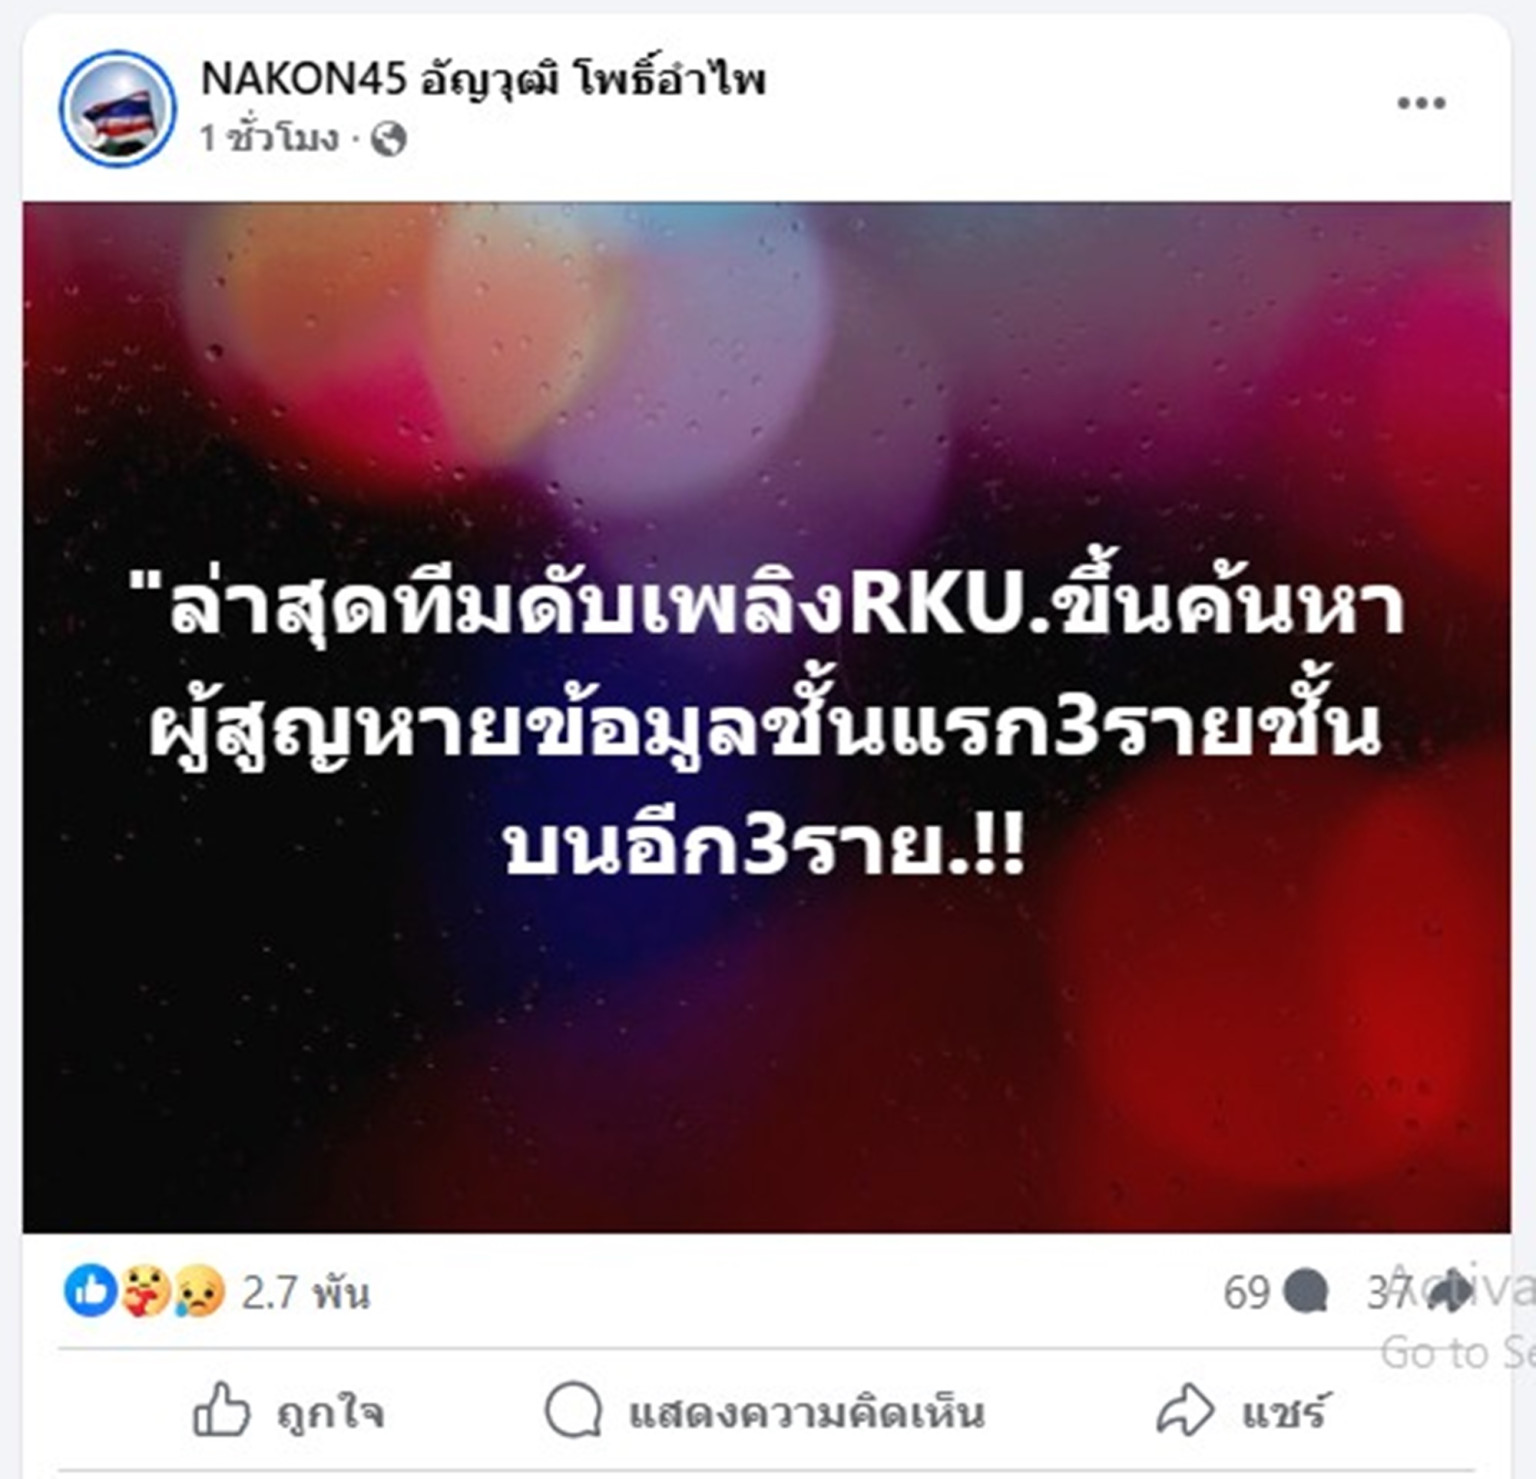1536x1479 pixels.
Task: Click the globe public audience icon
Action: coord(389,138)
